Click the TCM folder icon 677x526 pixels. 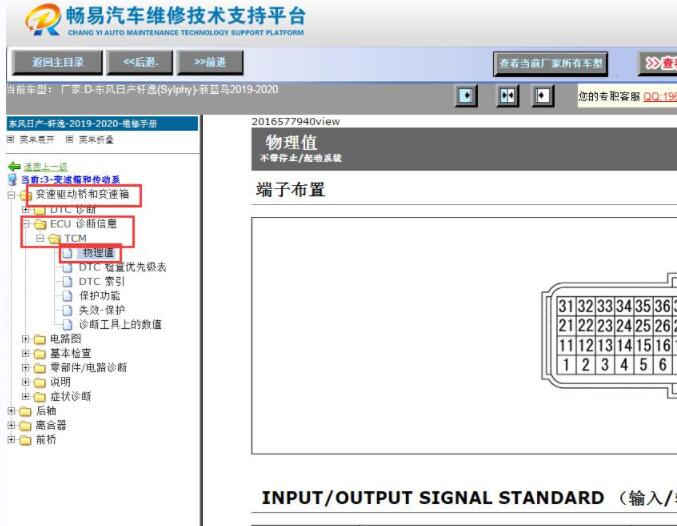pos(54,238)
